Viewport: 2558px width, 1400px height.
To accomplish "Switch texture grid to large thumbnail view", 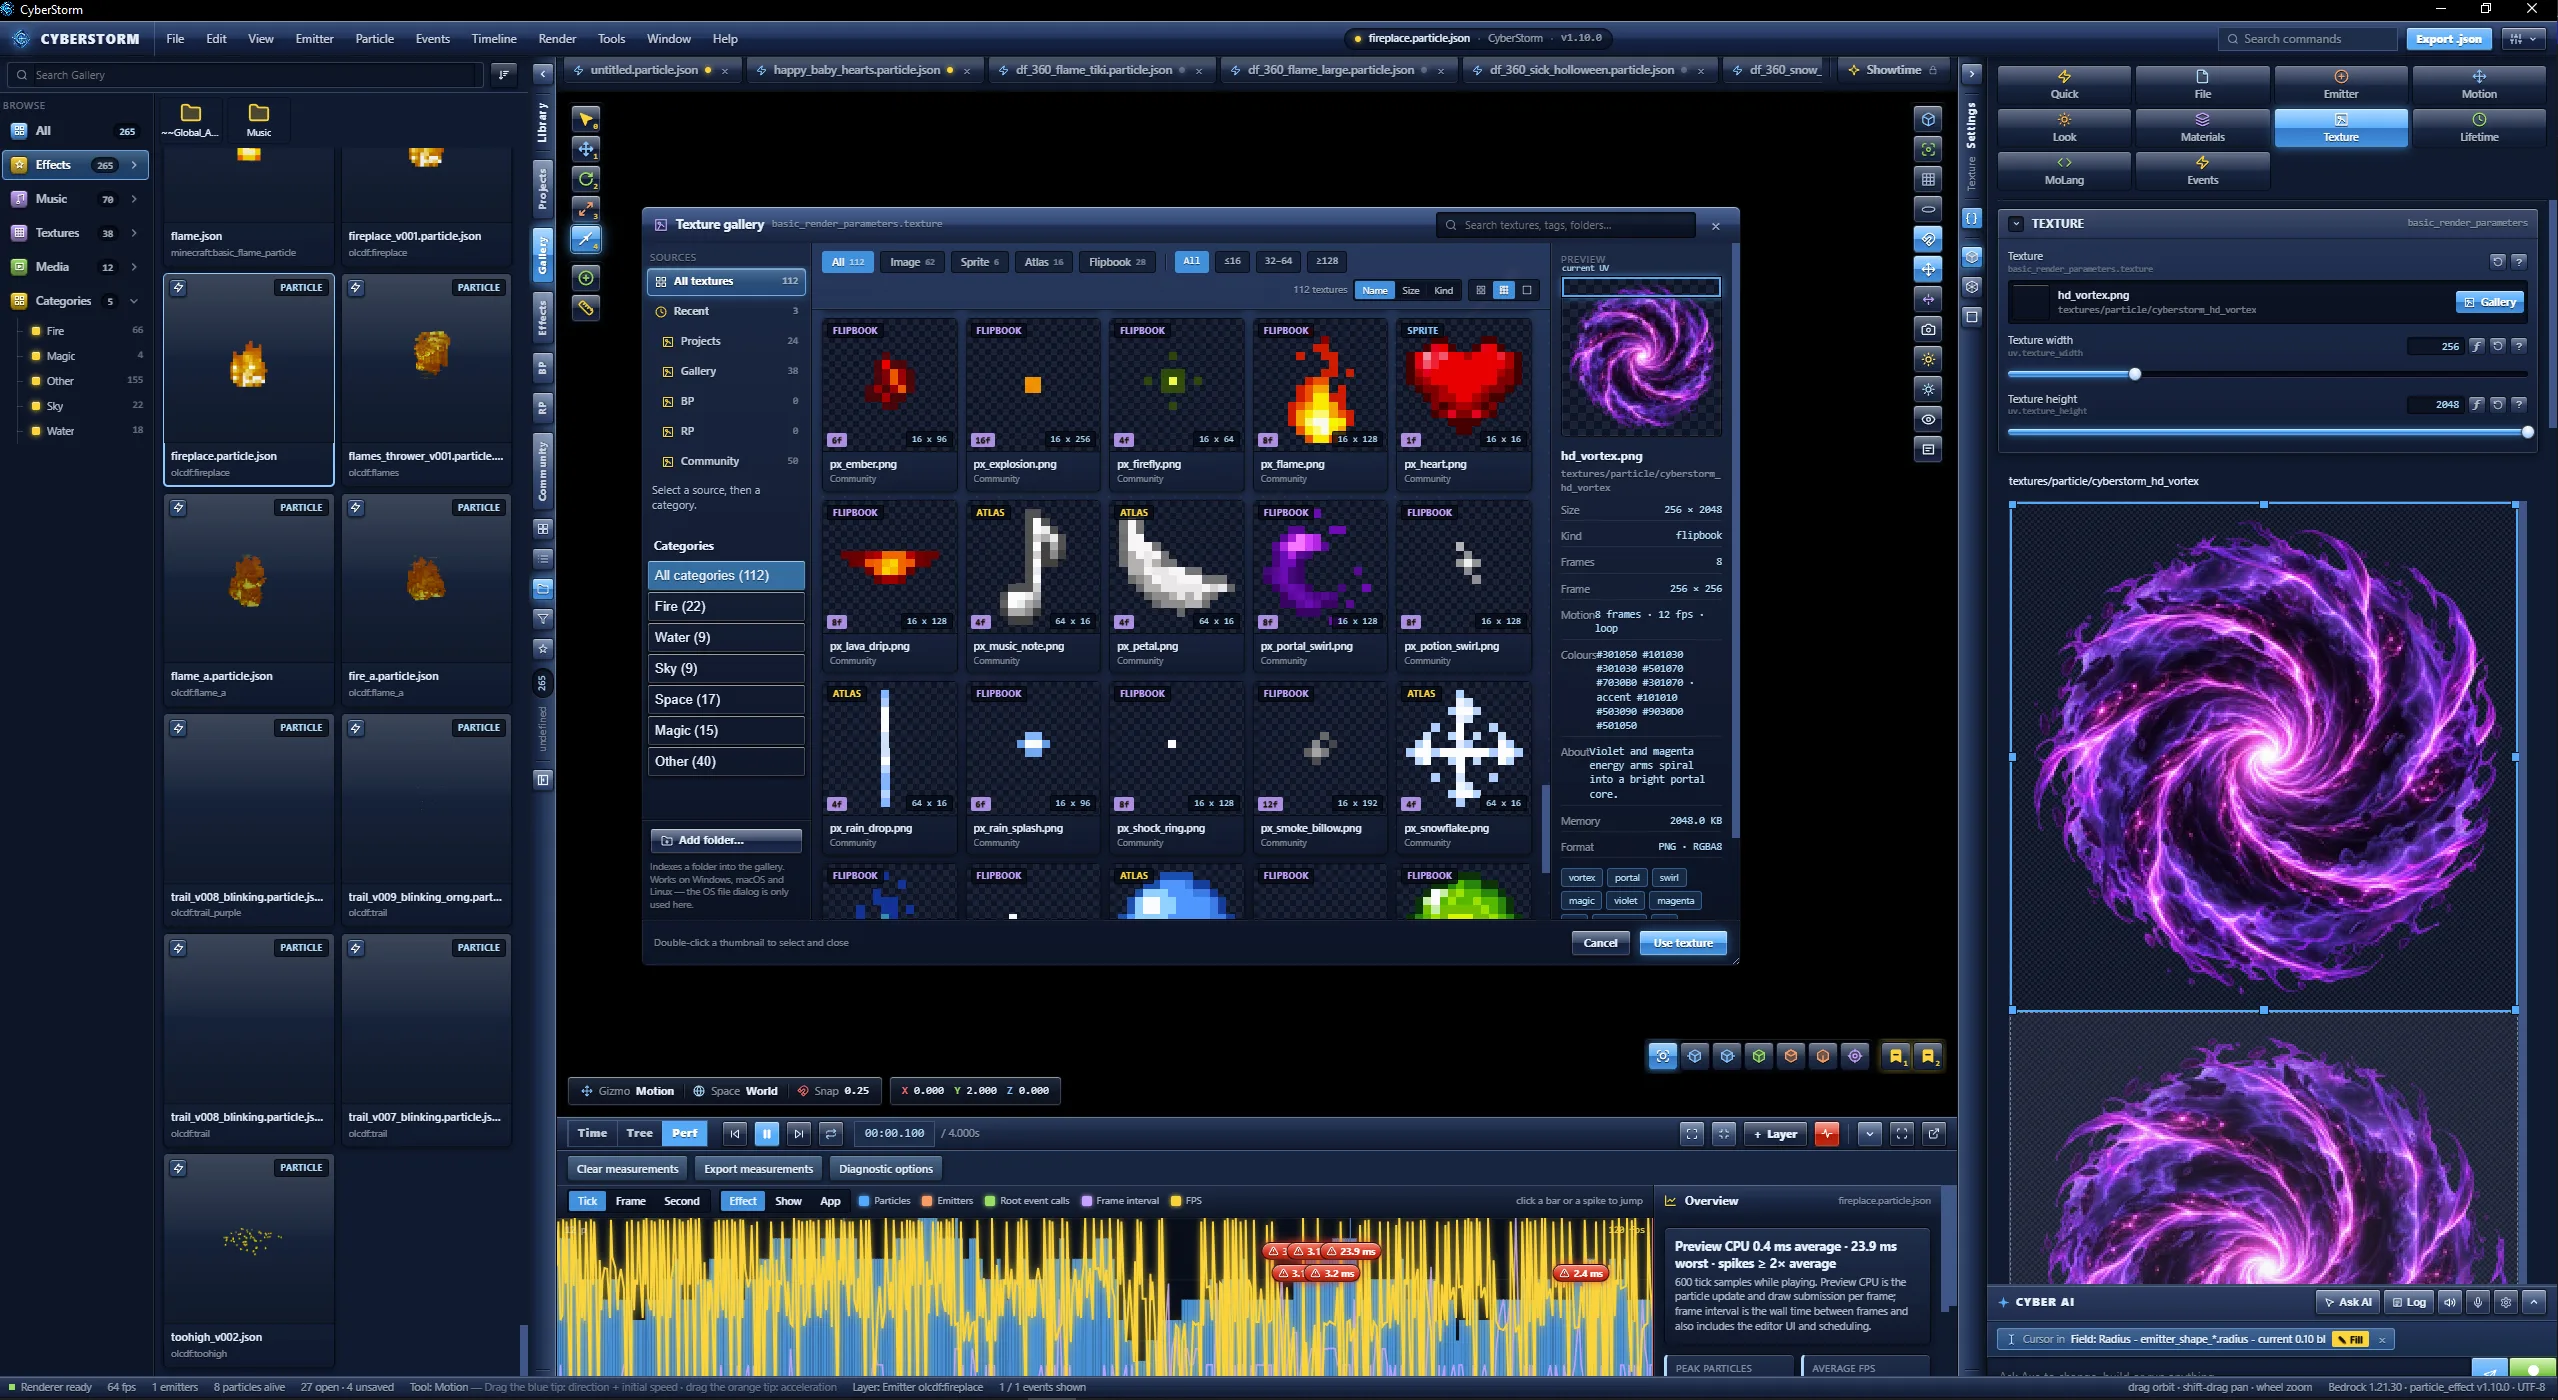I will point(1527,290).
